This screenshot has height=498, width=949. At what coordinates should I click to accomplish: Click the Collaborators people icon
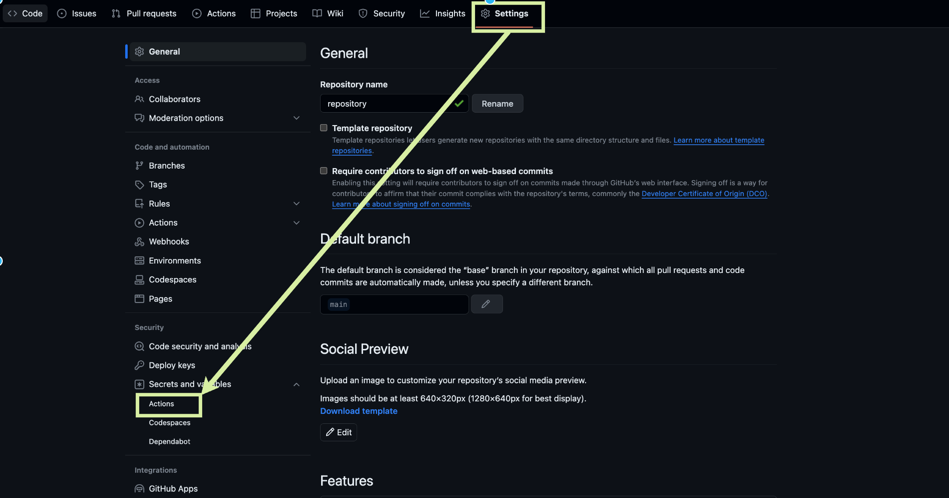coord(139,99)
